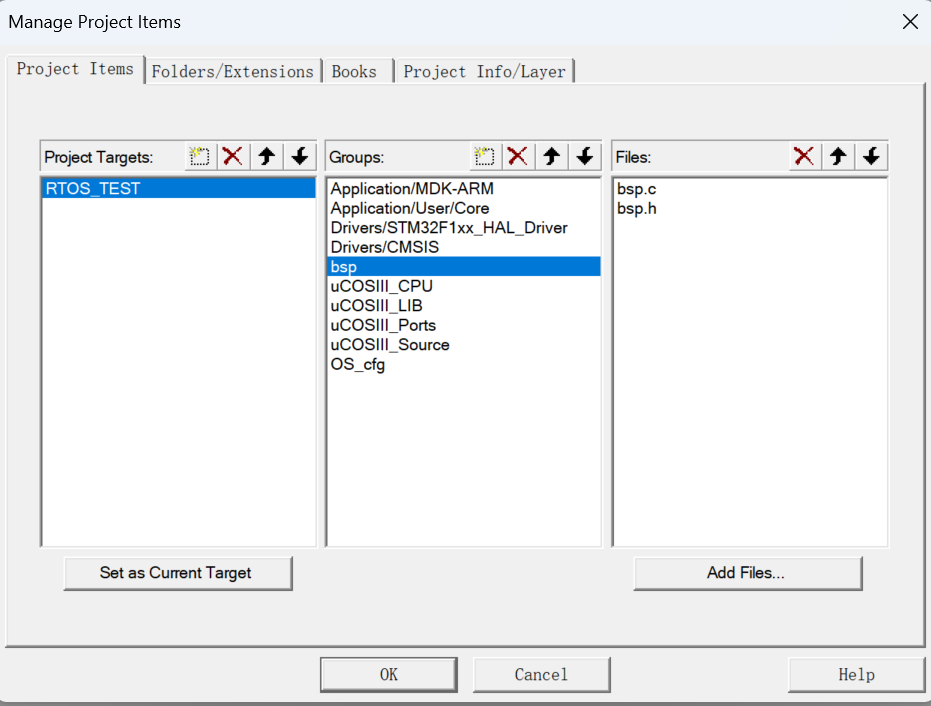Image resolution: width=931 pixels, height=706 pixels.
Task: Delete the selected group
Action: pyautogui.click(x=518, y=157)
